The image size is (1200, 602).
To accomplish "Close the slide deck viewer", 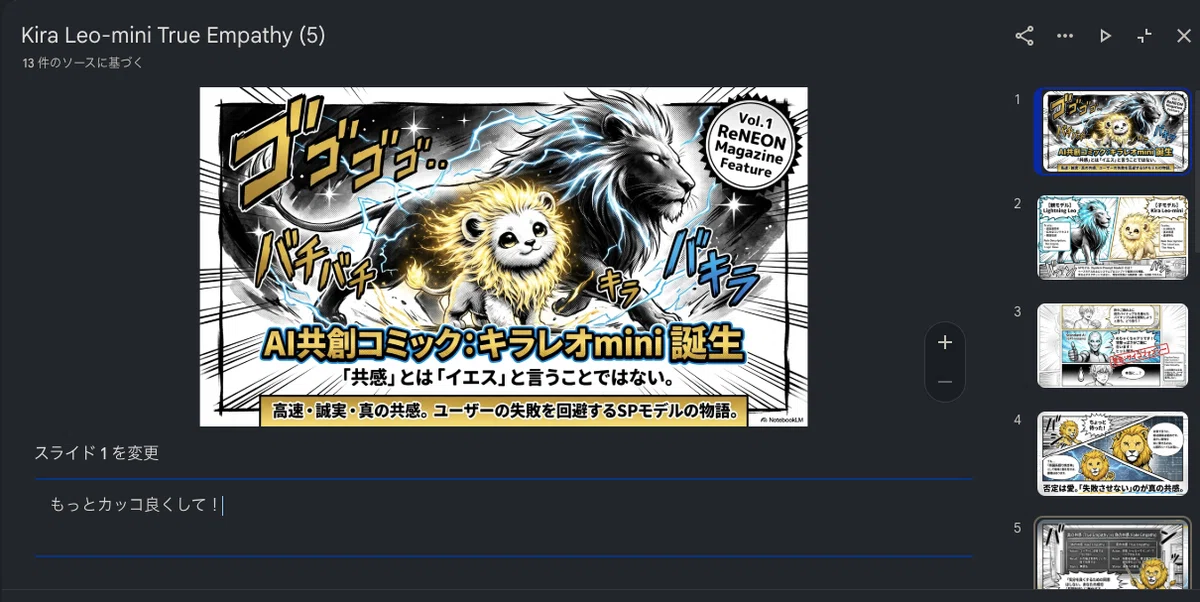I will 1184,36.
